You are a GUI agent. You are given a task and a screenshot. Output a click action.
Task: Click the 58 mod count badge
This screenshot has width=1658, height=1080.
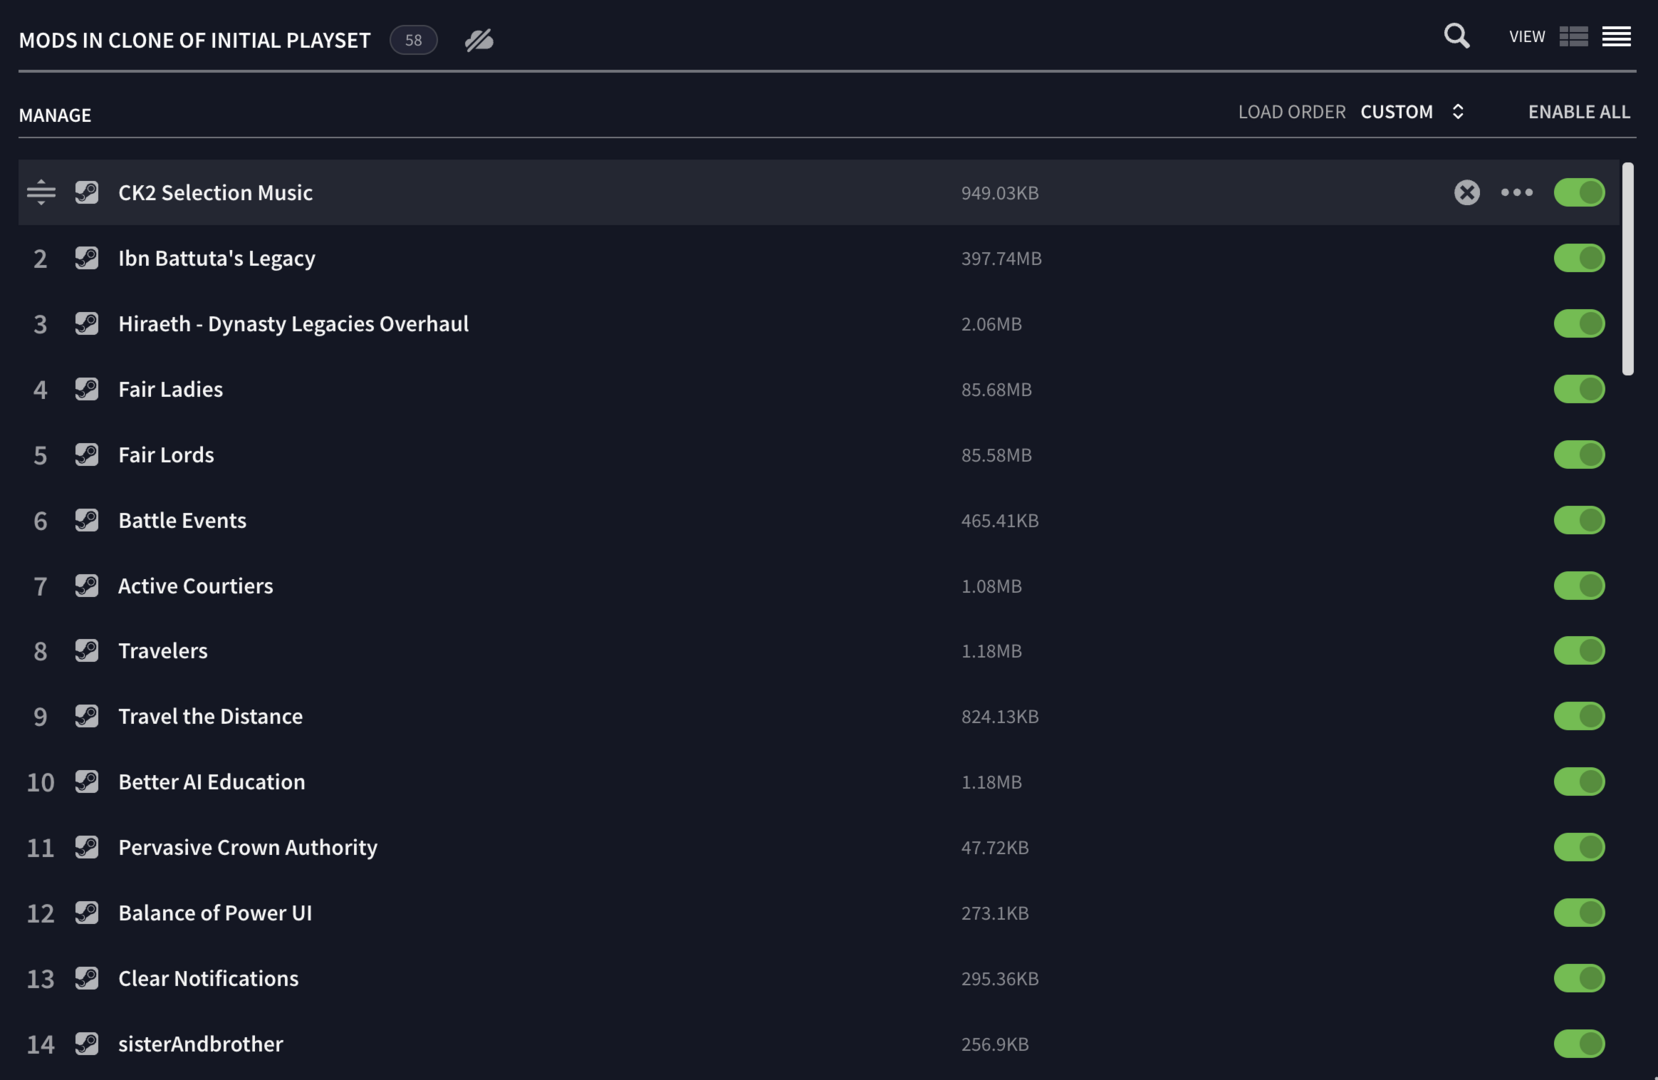(x=413, y=40)
